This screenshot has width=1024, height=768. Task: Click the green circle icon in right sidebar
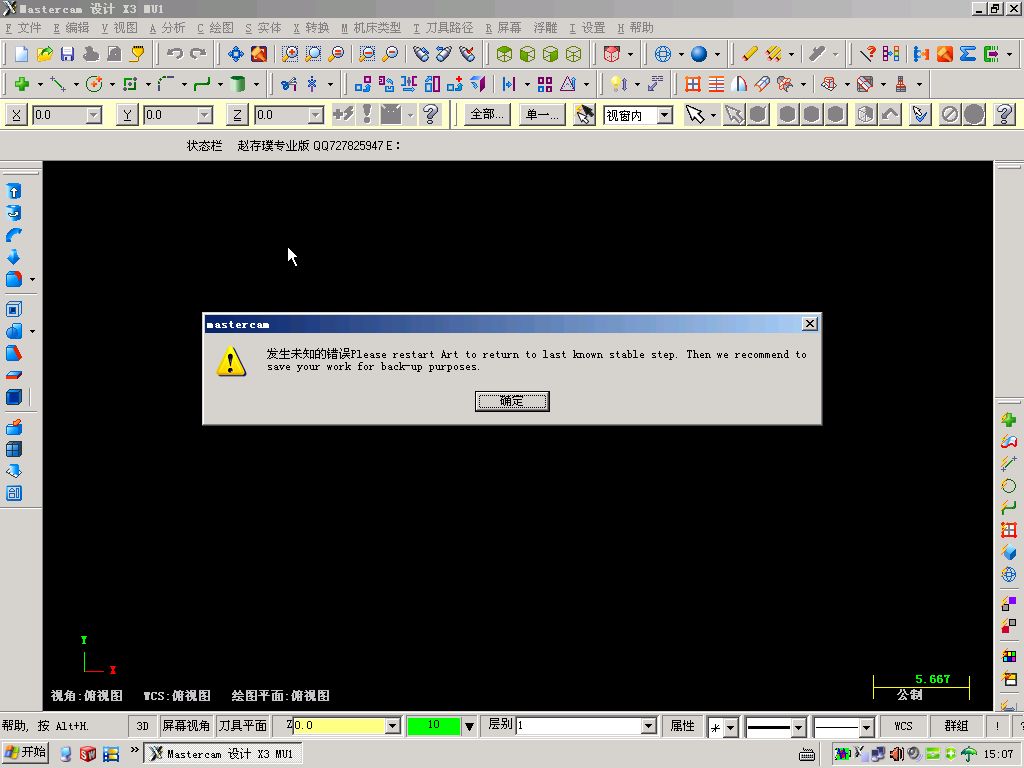(x=1009, y=486)
